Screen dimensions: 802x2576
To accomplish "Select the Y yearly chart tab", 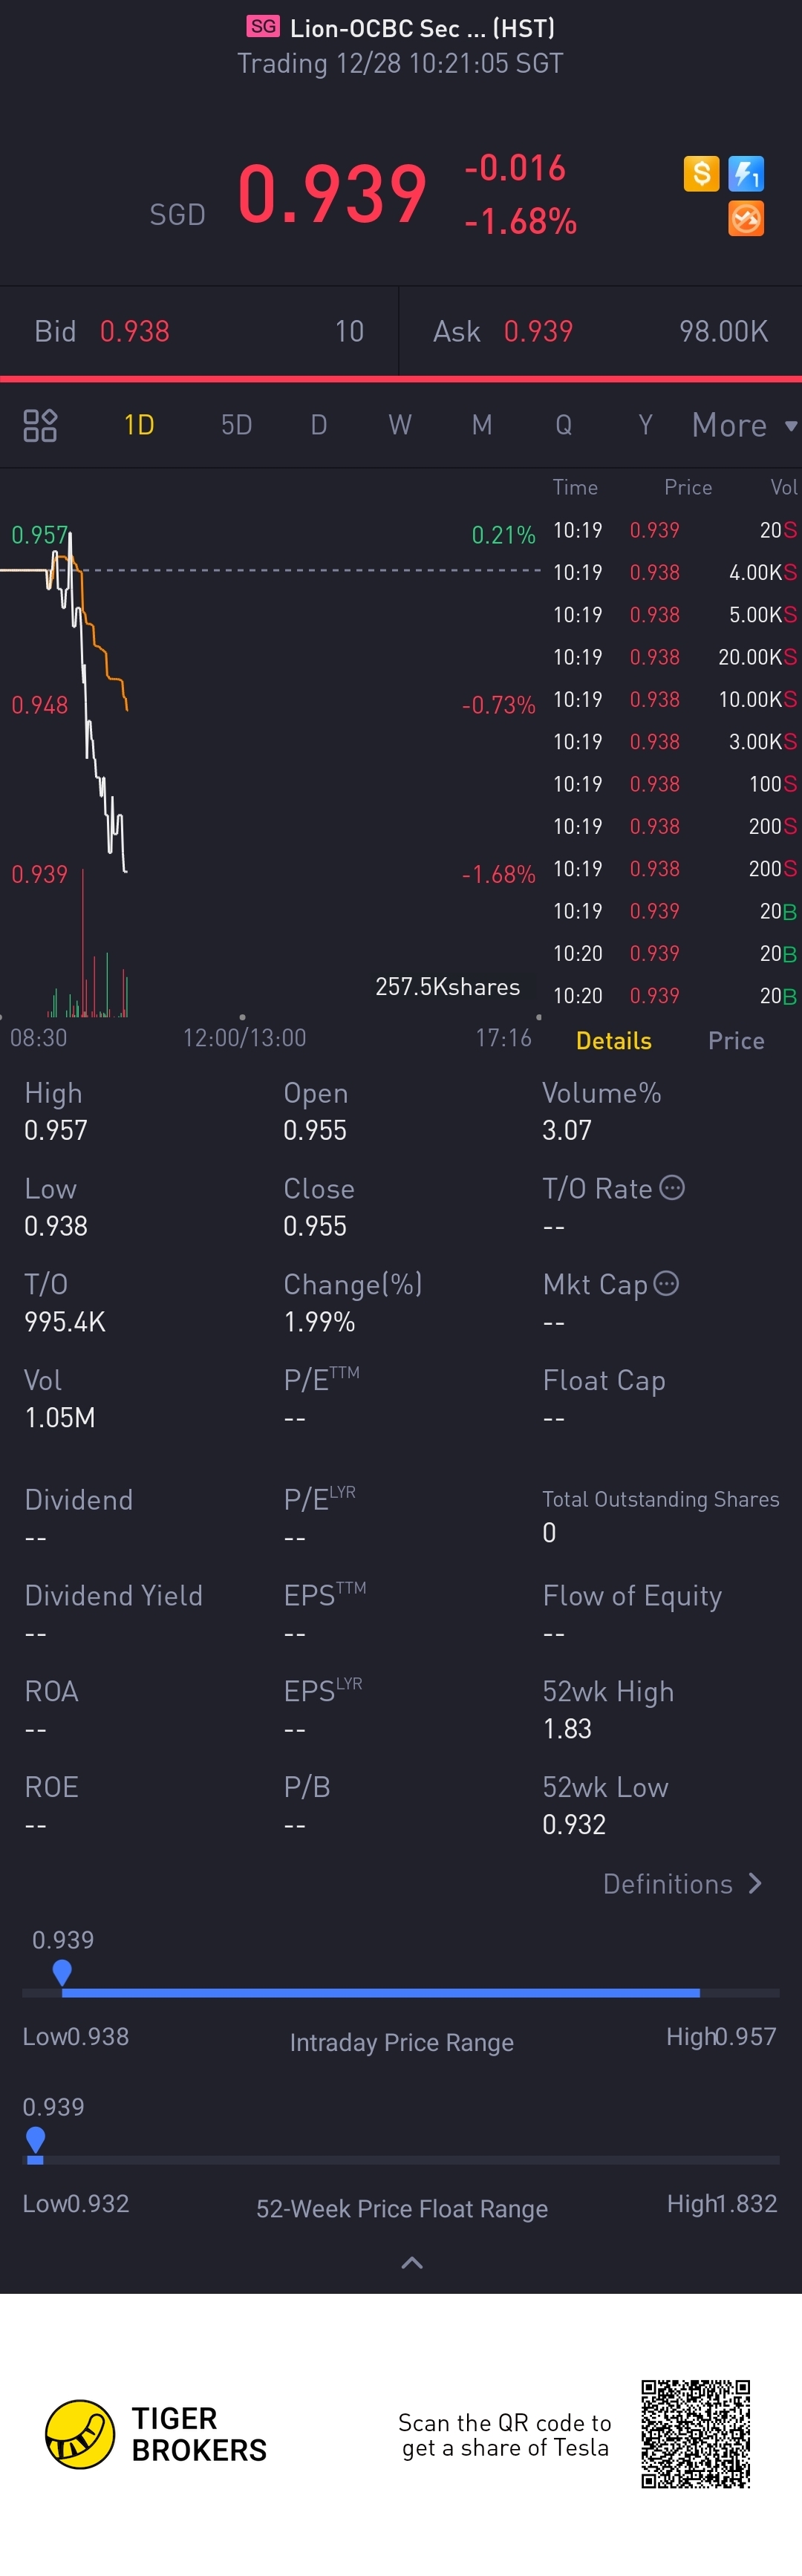I will point(645,425).
